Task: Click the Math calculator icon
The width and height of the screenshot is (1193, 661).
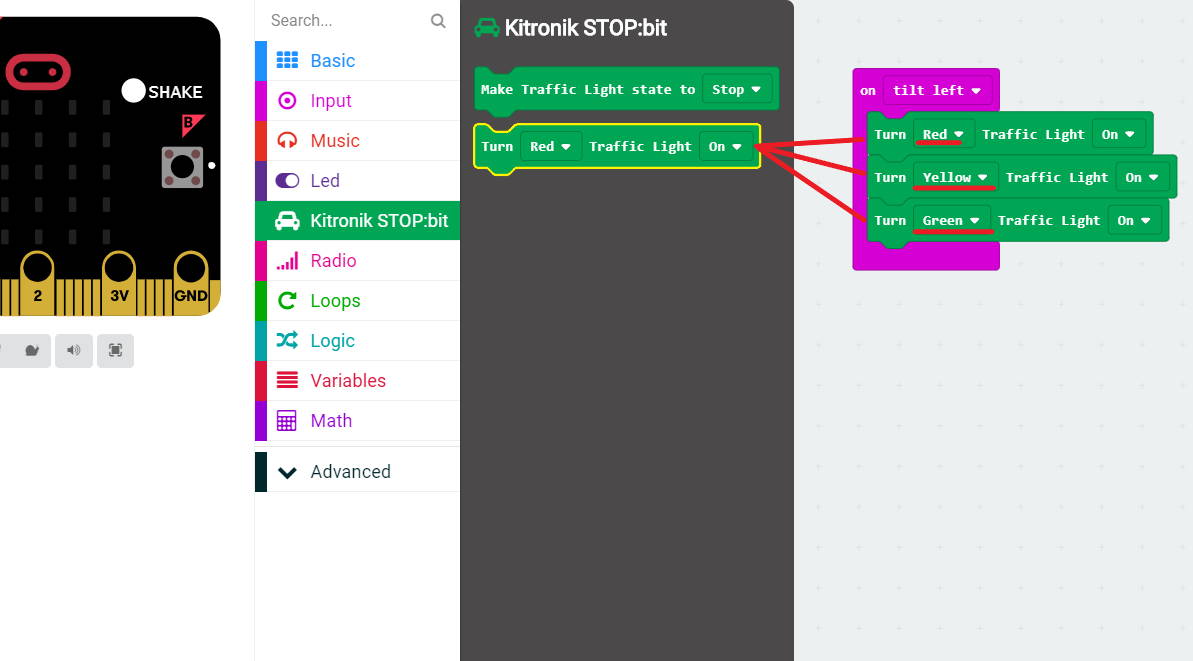Action: pos(287,421)
